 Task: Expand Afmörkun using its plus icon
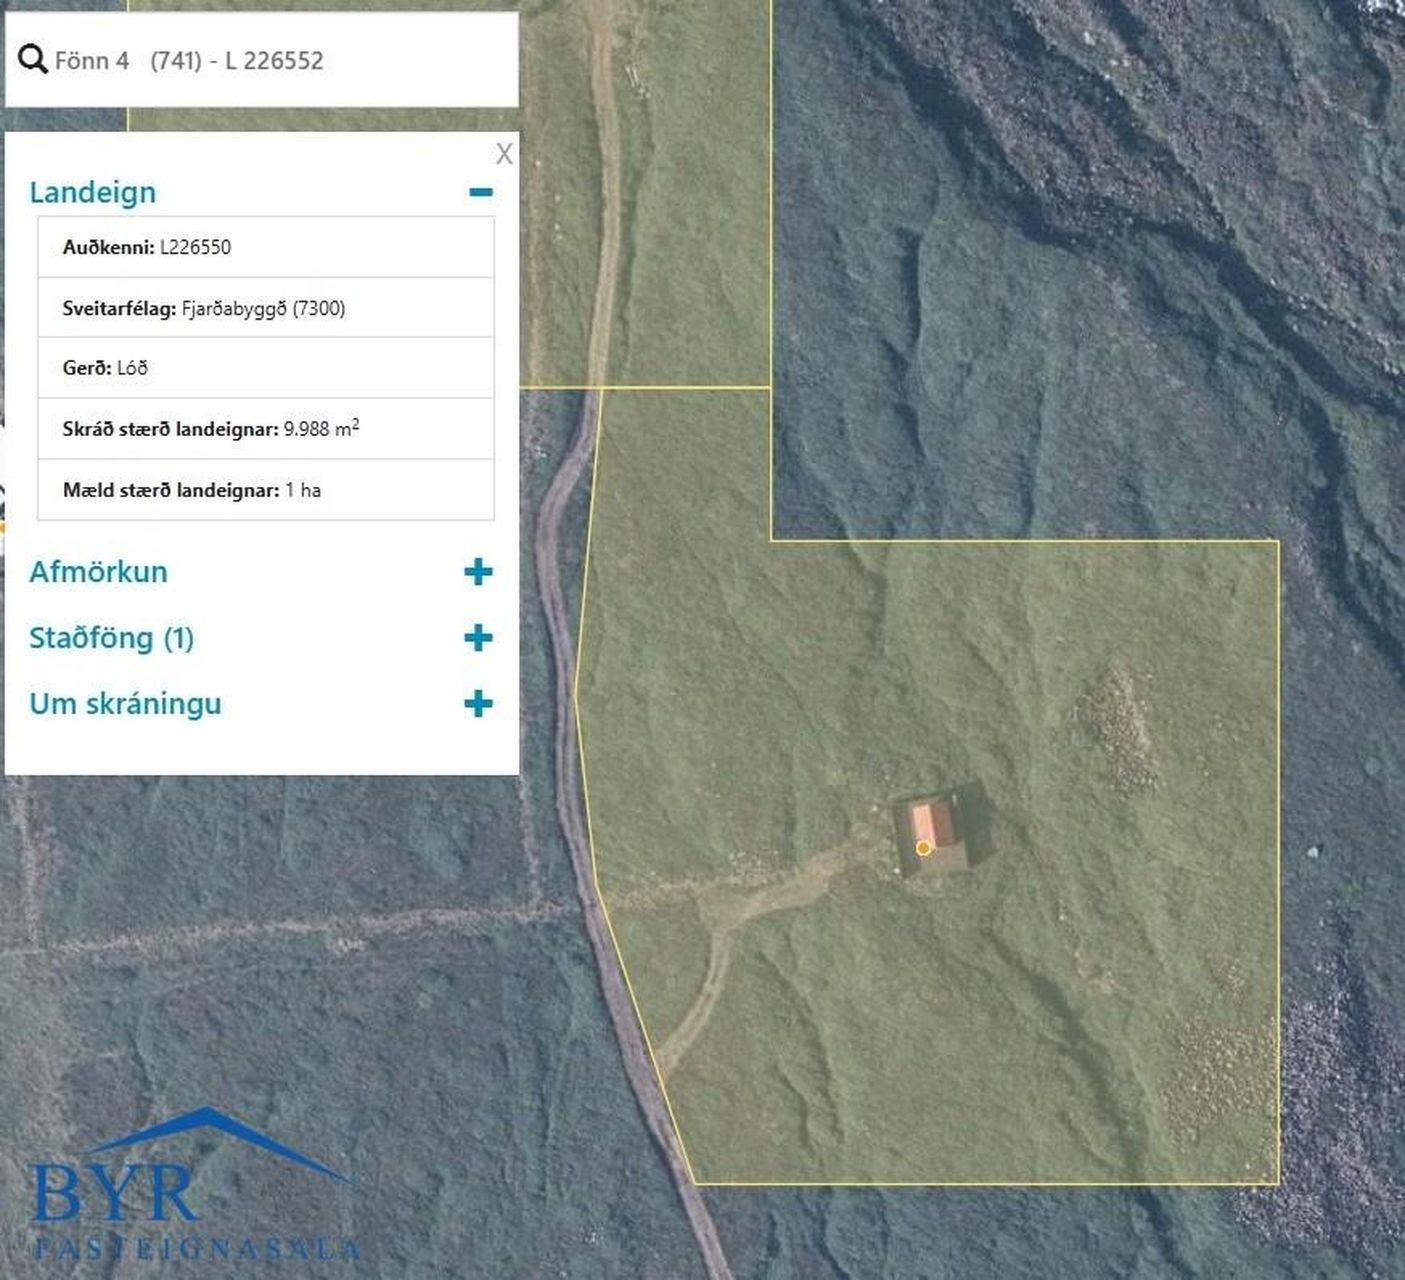(478, 572)
